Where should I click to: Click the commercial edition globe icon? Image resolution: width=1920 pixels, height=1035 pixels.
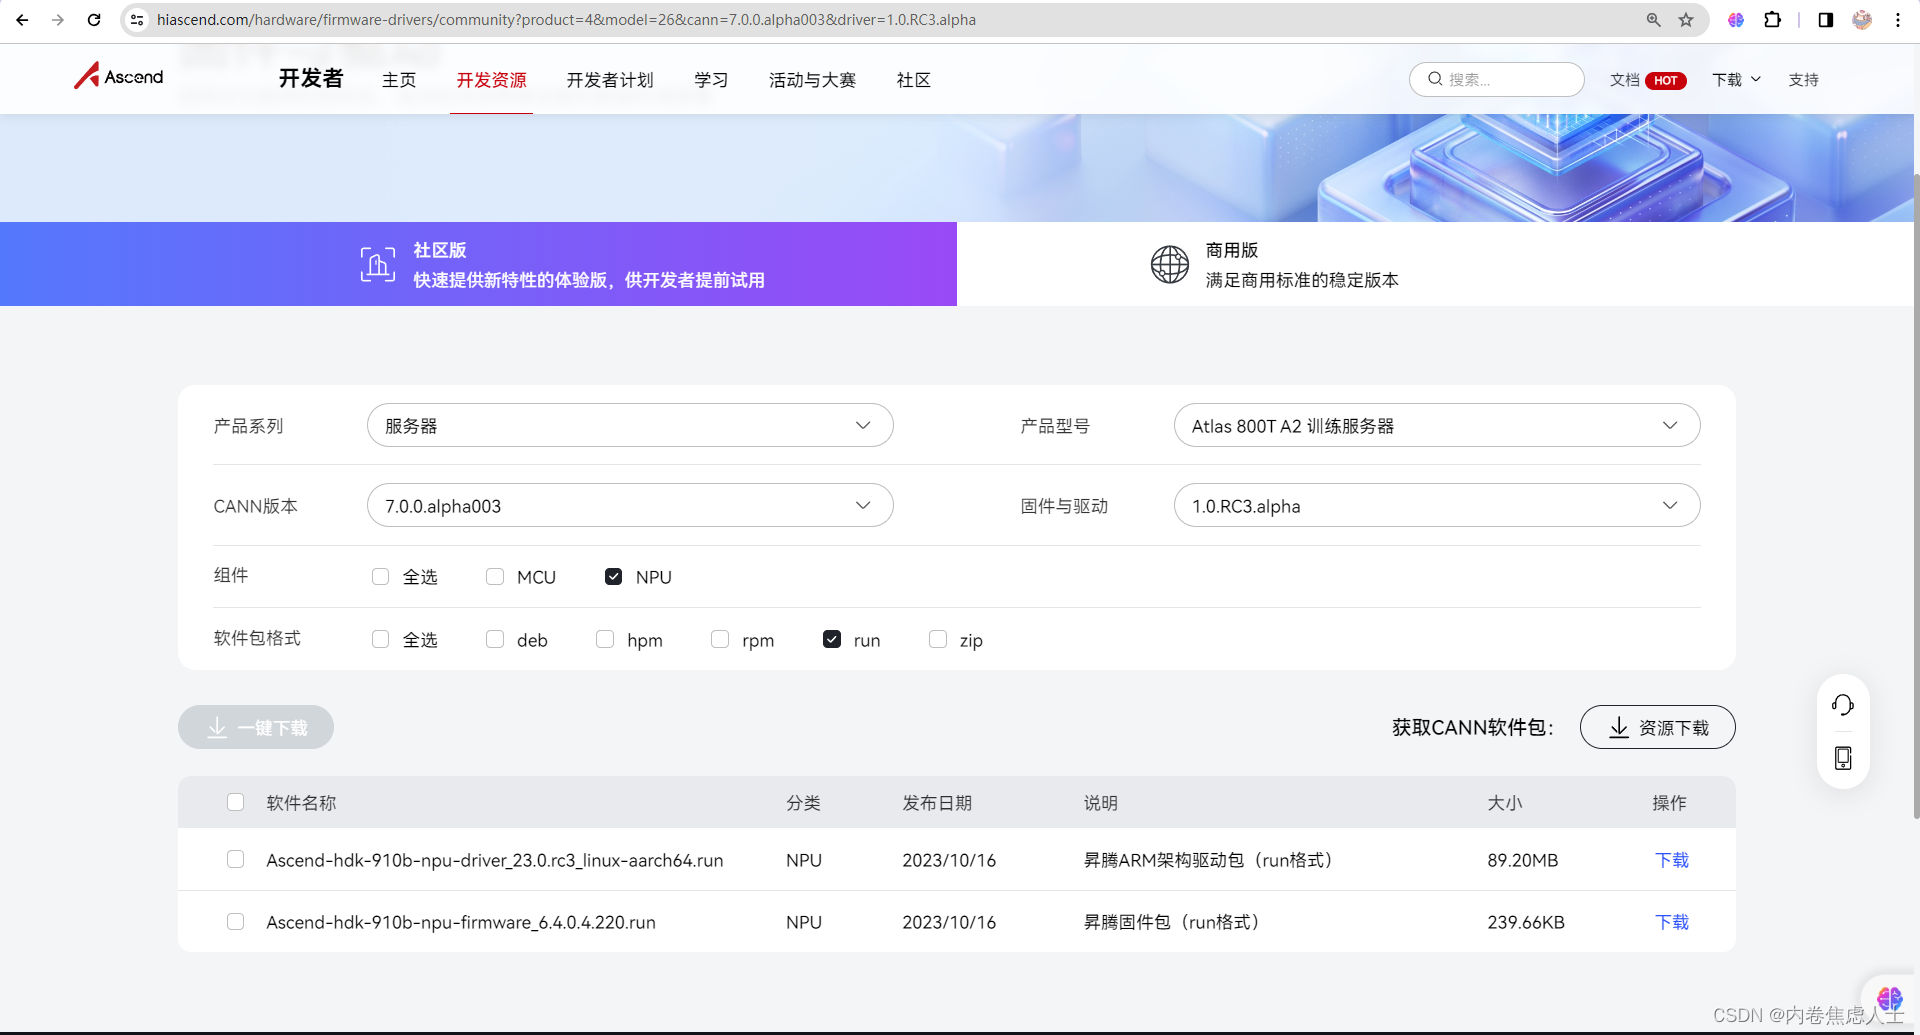pos(1169,264)
